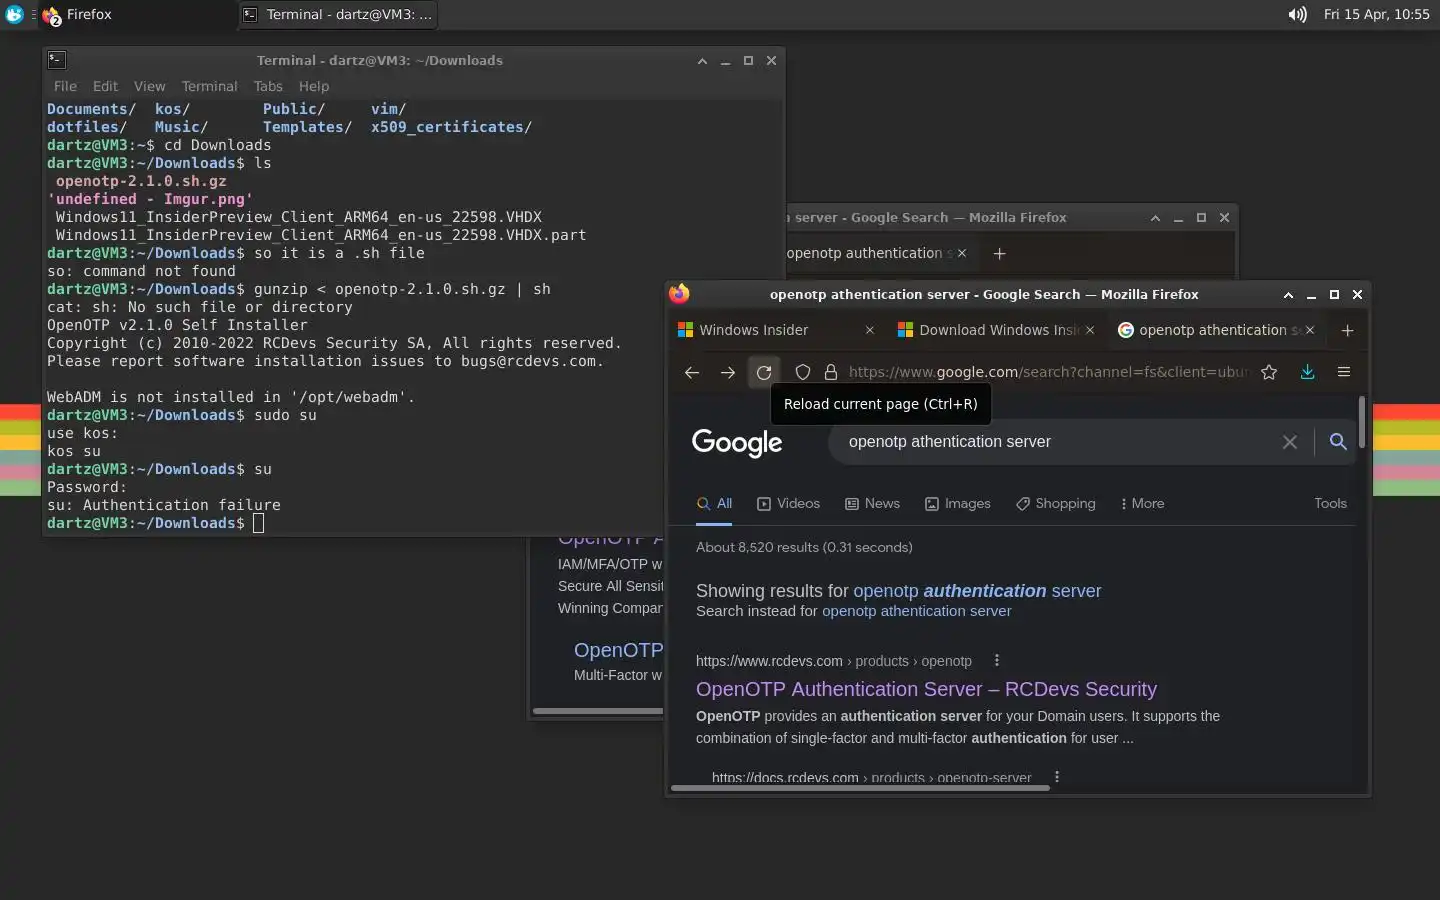Expand the More search categories dropdown
1440x900 pixels.
pos(1142,504)
